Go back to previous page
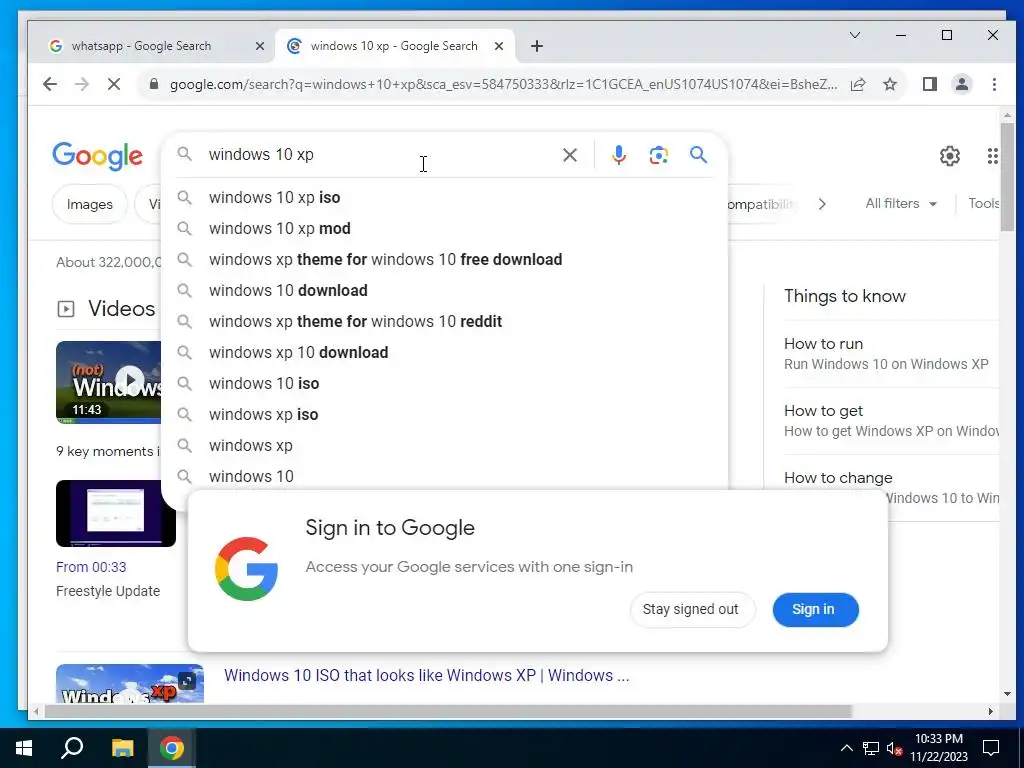This screenshot has width=1024, height=768. [x=50, y=84]
